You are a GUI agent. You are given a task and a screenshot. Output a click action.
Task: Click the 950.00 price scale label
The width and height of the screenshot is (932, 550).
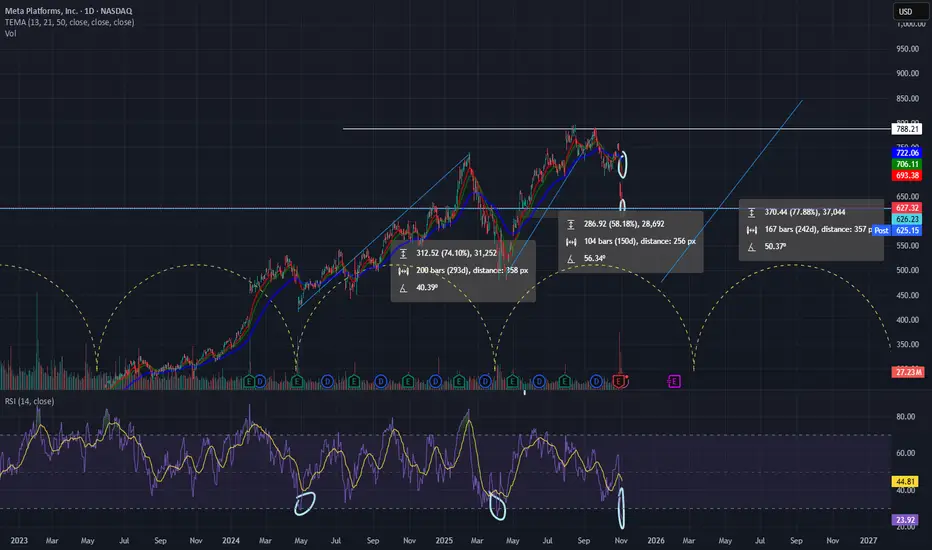point(908,49)
